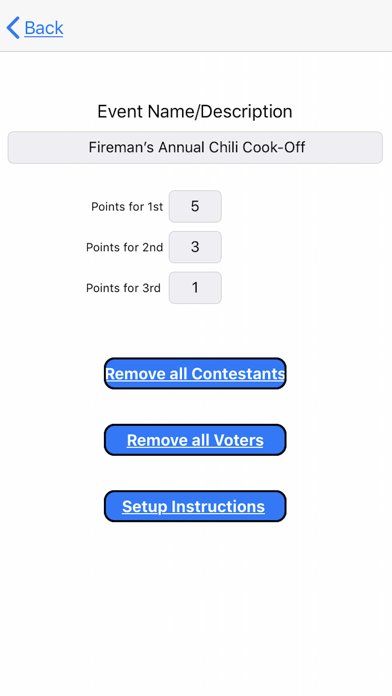
Task: Edit the Fireman's Annual Chili Cook-Off field
Action: pos(195,147)
